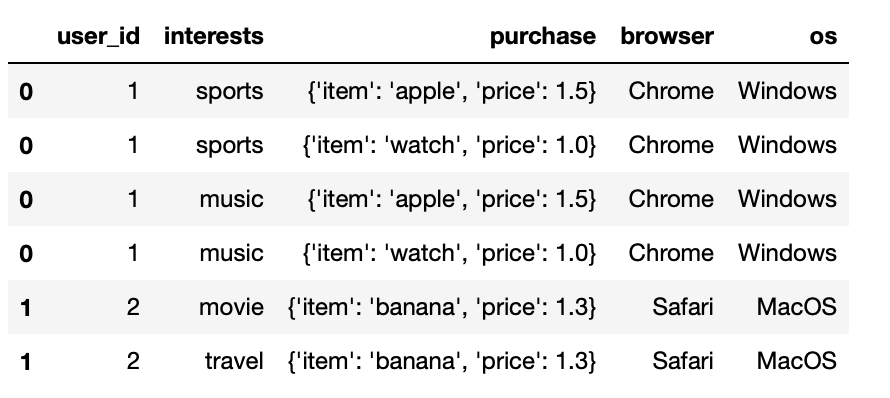This screenshot has height=398, width=890.
Task: Select the movie interests cell
Action: [231, 307]
